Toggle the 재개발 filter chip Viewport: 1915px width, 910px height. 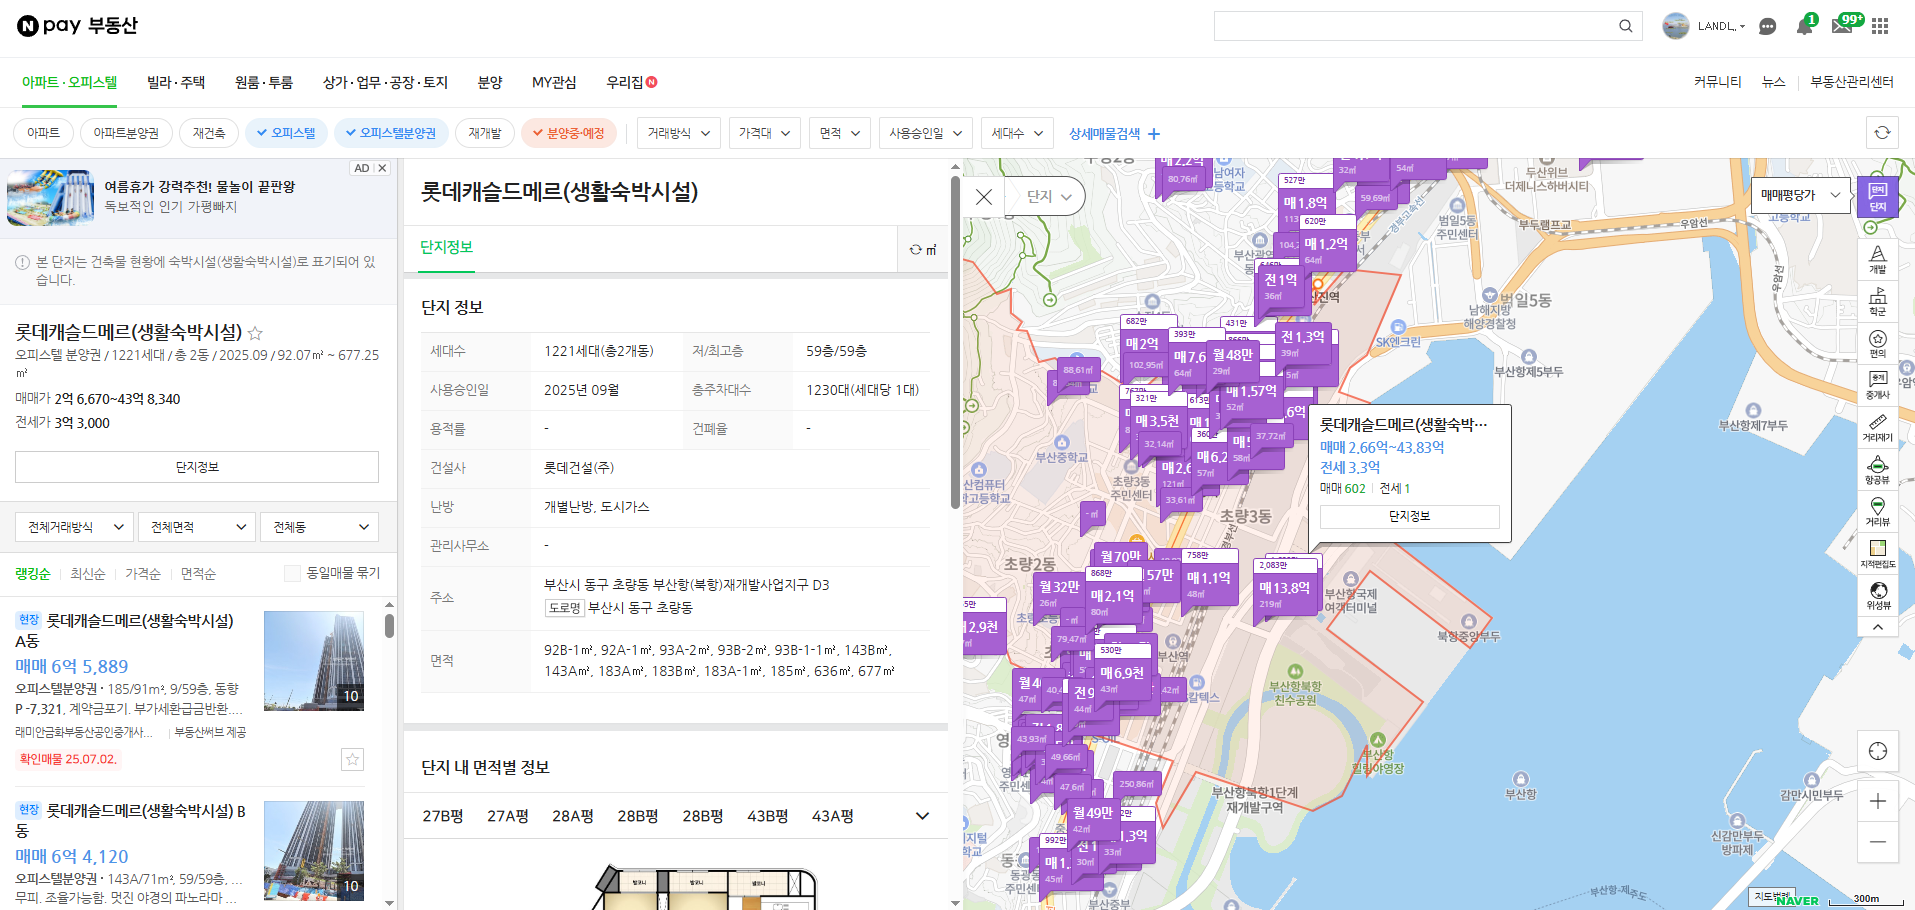click(485, 133)
